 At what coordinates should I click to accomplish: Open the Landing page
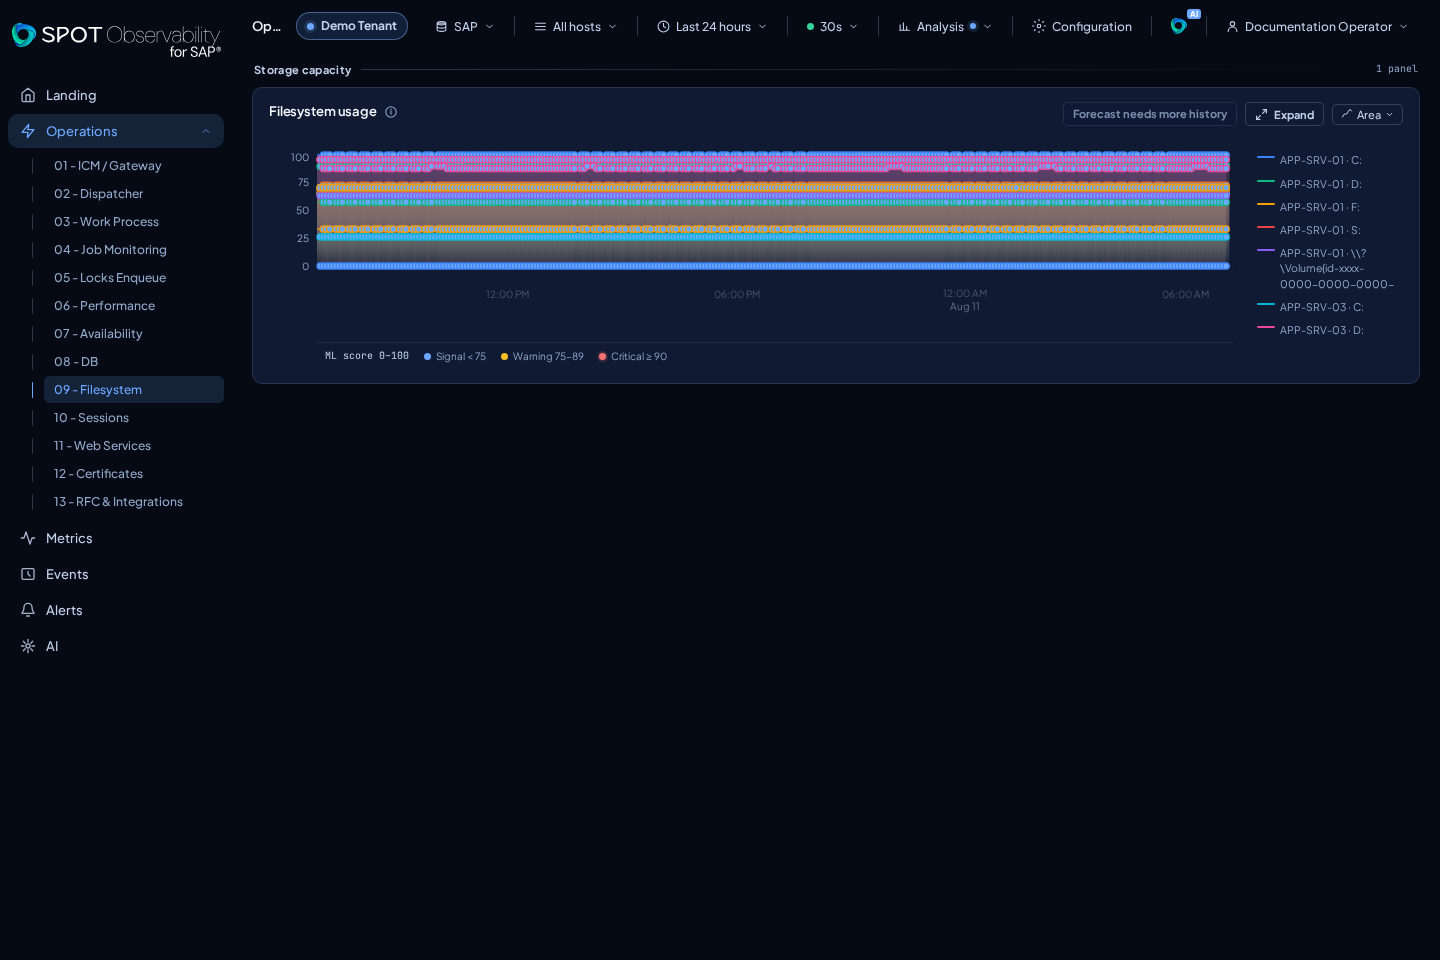click(x=116, y=95)
